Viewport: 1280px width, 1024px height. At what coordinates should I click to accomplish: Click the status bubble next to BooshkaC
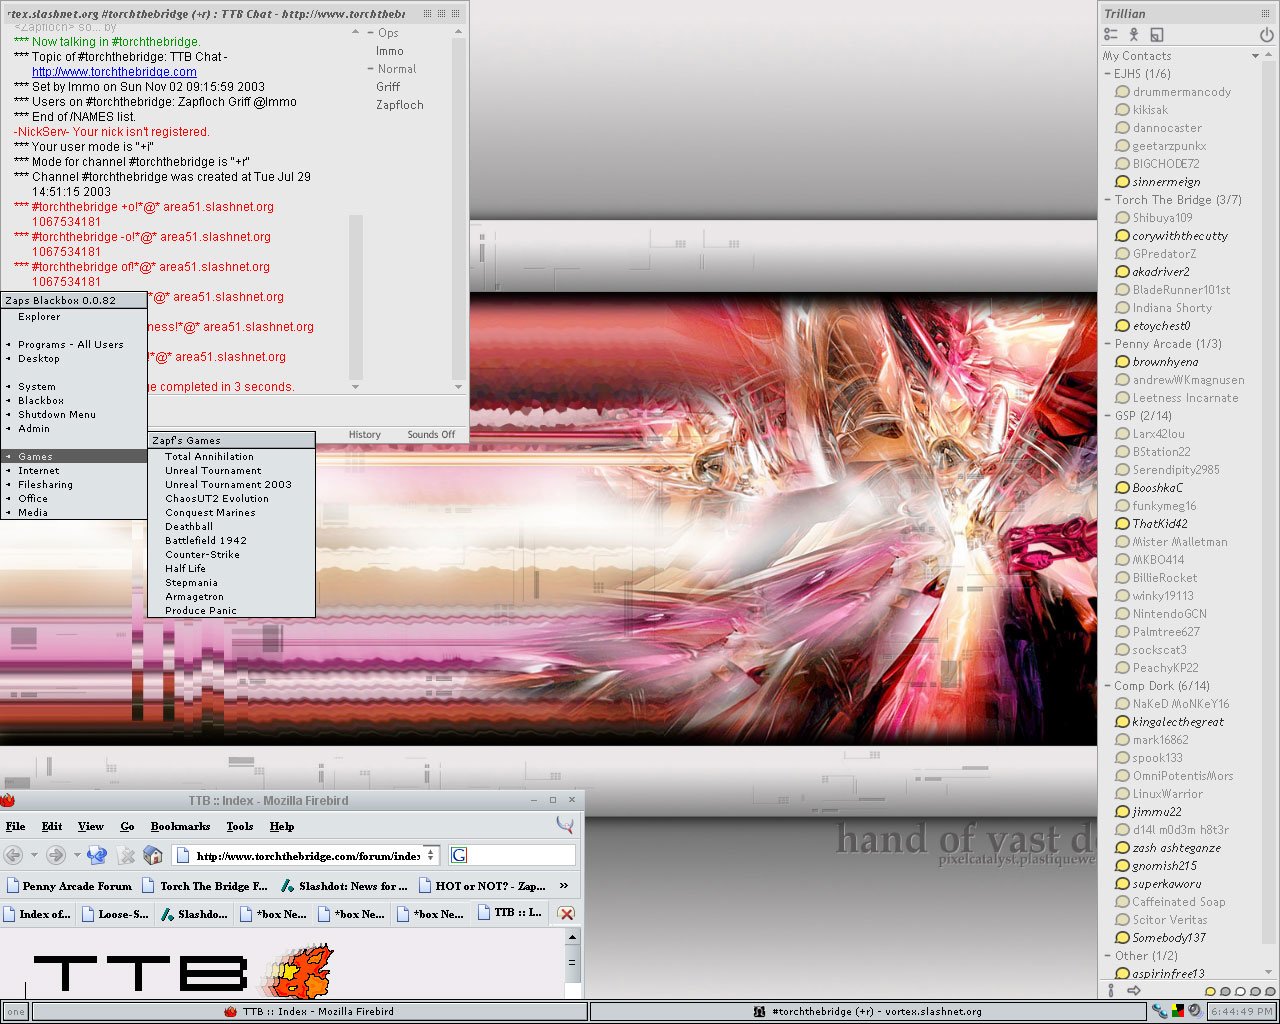1122,488
